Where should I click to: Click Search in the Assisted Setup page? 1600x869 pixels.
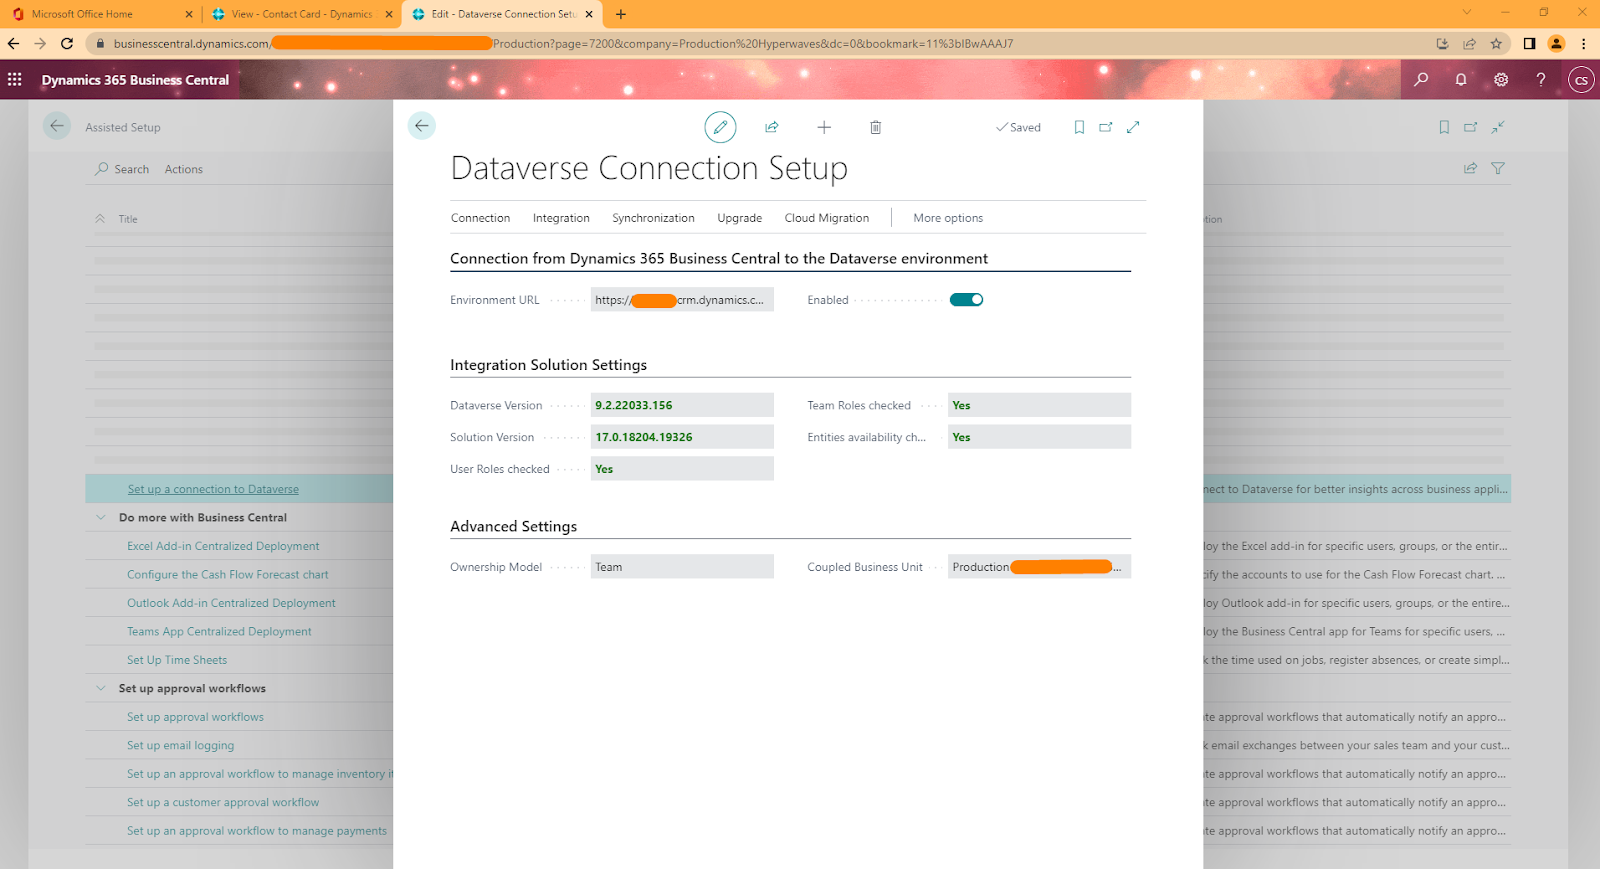click(x=122, y=169)
